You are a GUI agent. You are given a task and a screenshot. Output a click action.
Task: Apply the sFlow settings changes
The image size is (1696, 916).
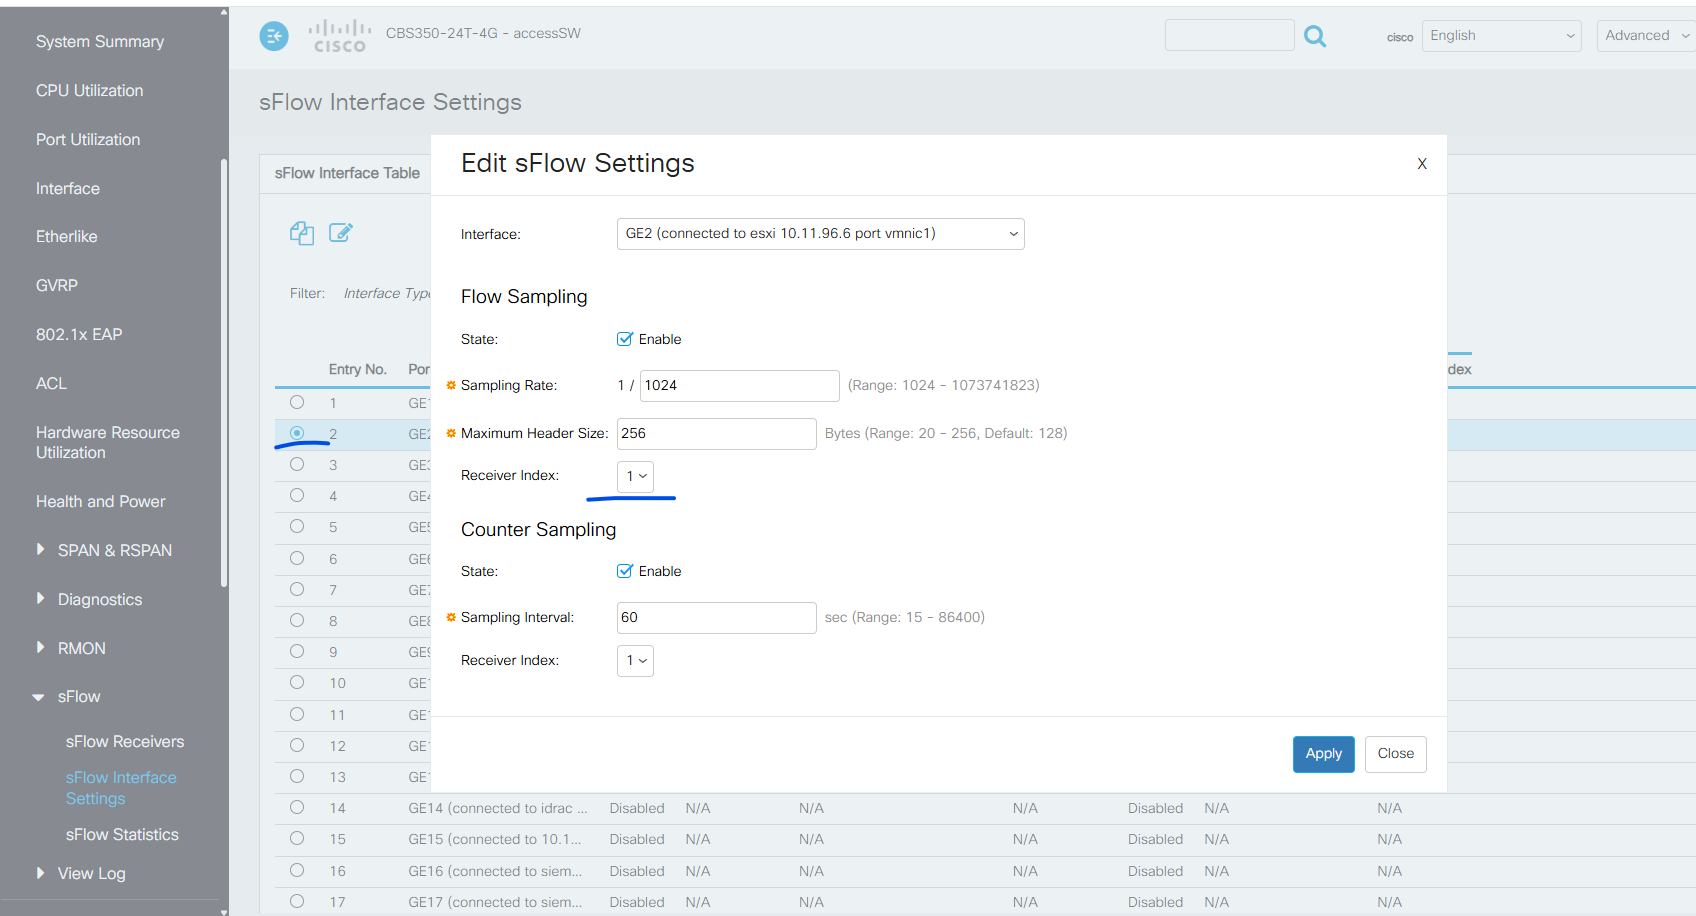point(1323,754)
